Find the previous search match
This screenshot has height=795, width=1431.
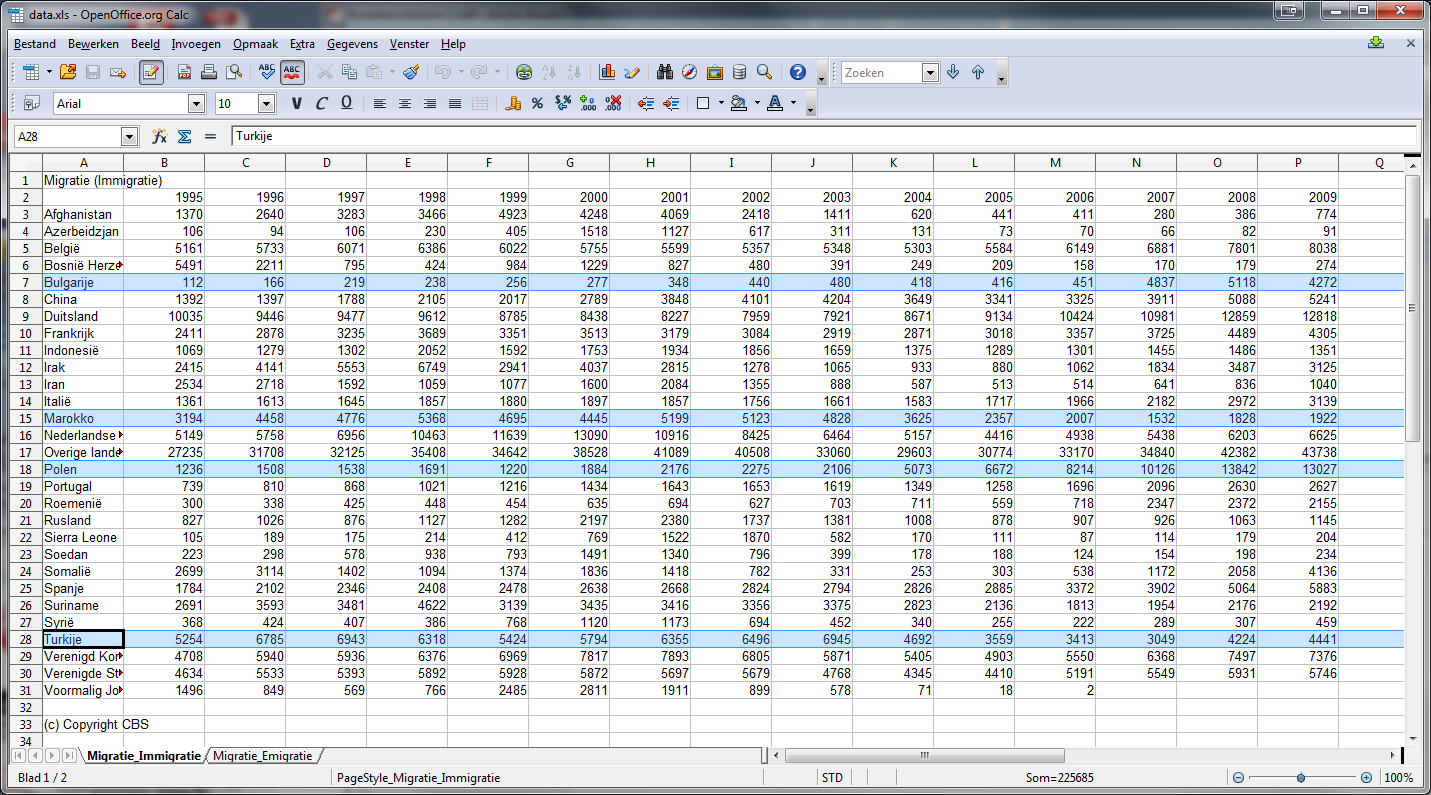pos(978,72)
